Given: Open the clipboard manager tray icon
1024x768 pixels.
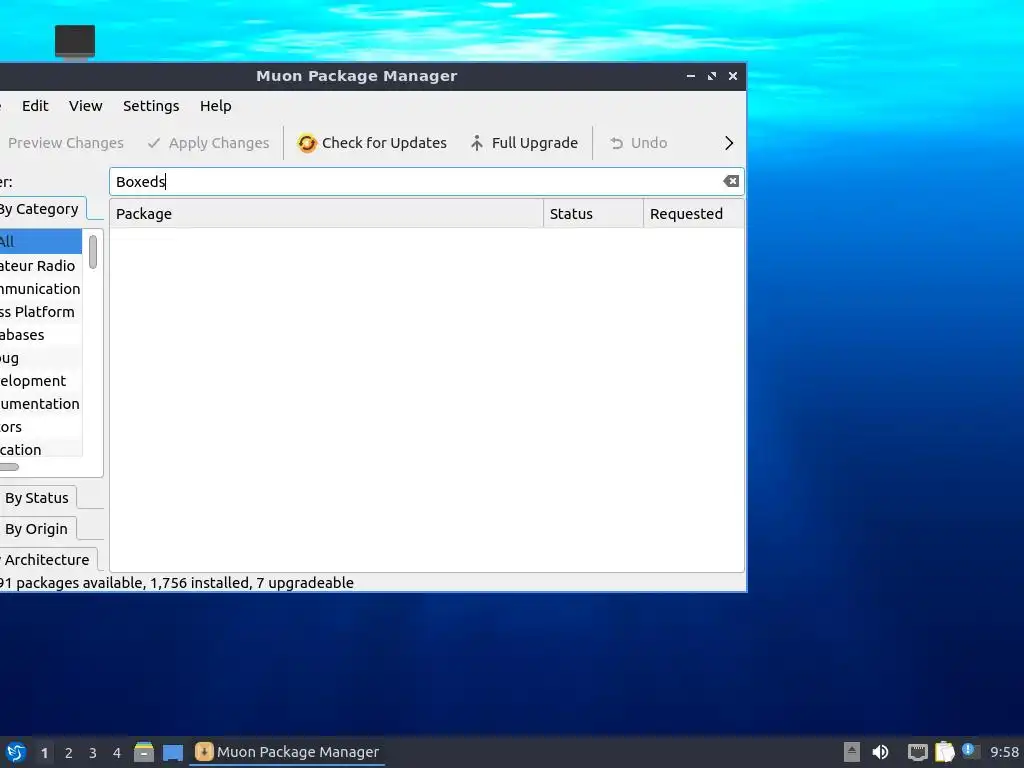Looking at the screenshot, I should click(944, 752).
